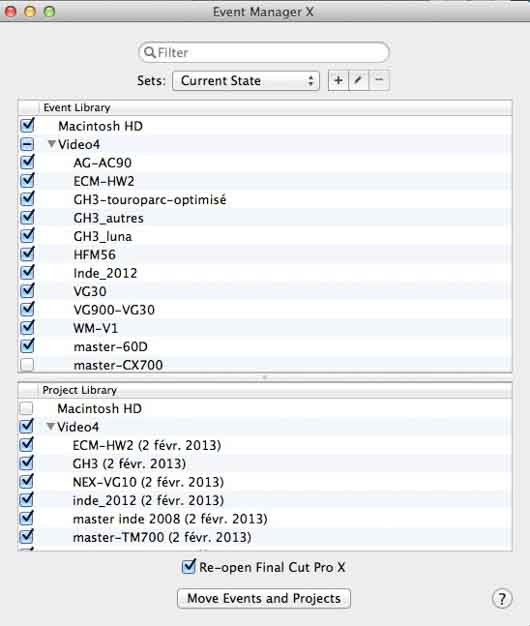Select master inde 2008 project text
This screenshot has height=626, width=530.
(170, 519)
